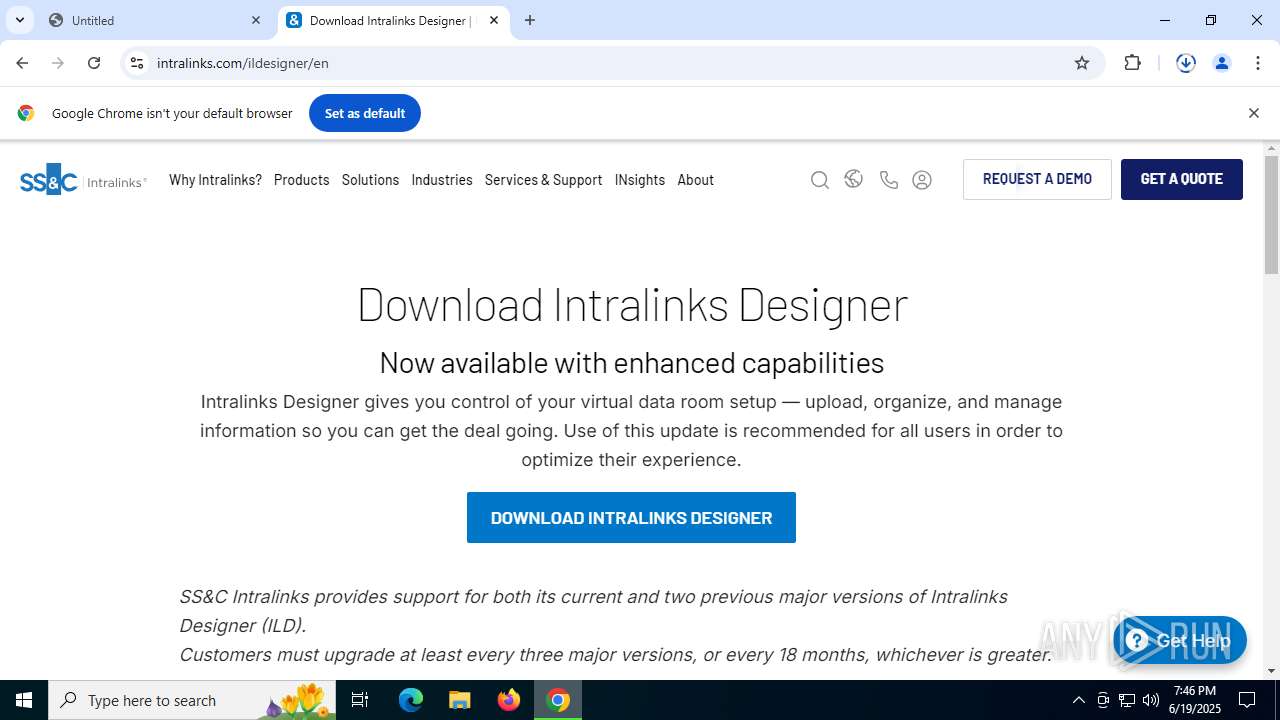Viewport: 1280px width, 720px height.
Task: Select the Download Intralinks Designer tab
Action: (x=393, y=20)
